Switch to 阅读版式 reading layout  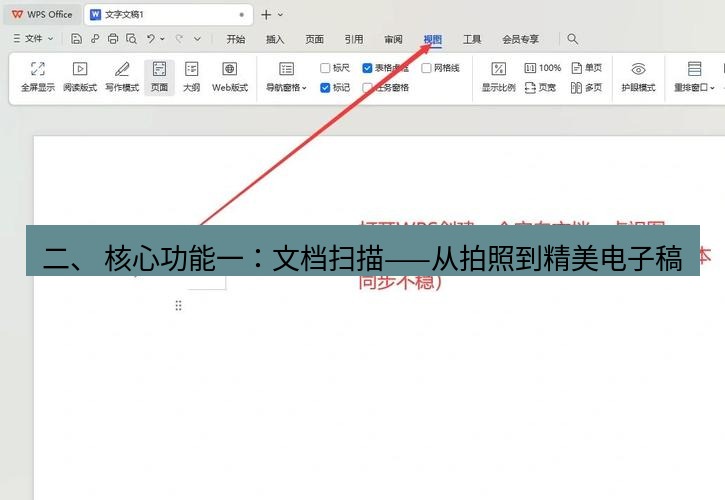pyautogui.click(x=80, y=77)
